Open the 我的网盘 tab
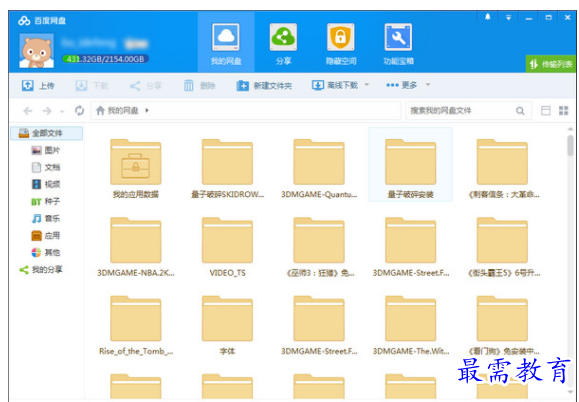This screenshot has width=579, height=402. [226, 42]
